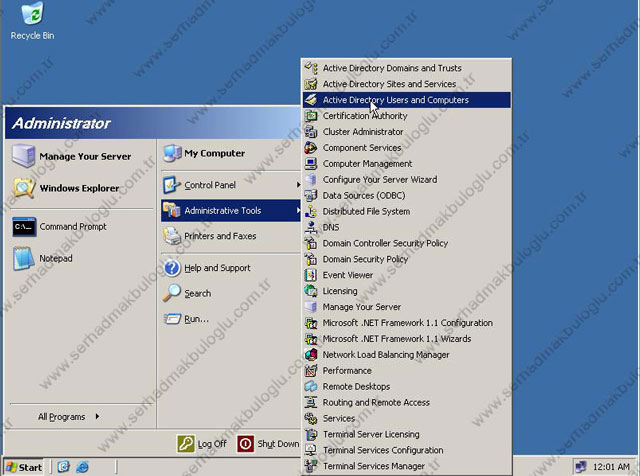Click the Event Viewer icon
Screen dimensions: 640x476
pos(311,275)
